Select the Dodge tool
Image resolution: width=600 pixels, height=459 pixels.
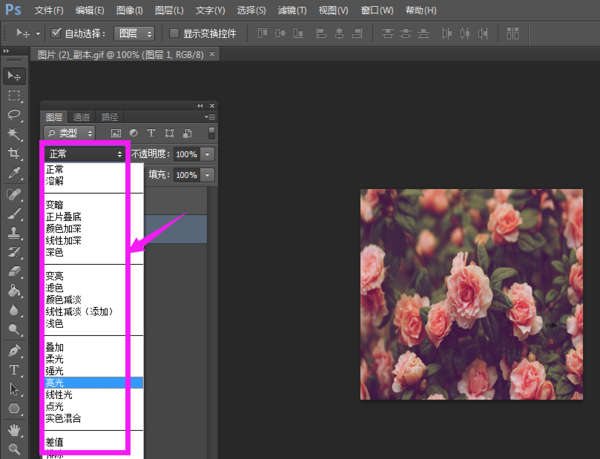pos(14,329)
